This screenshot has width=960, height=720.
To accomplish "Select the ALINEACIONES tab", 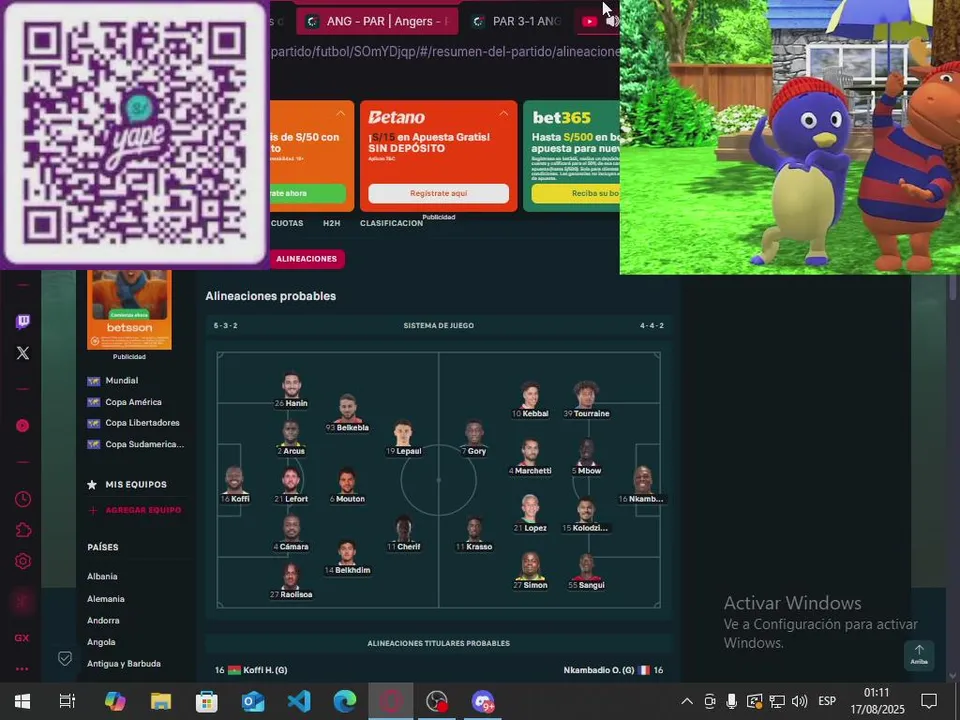I will point(306,259).
